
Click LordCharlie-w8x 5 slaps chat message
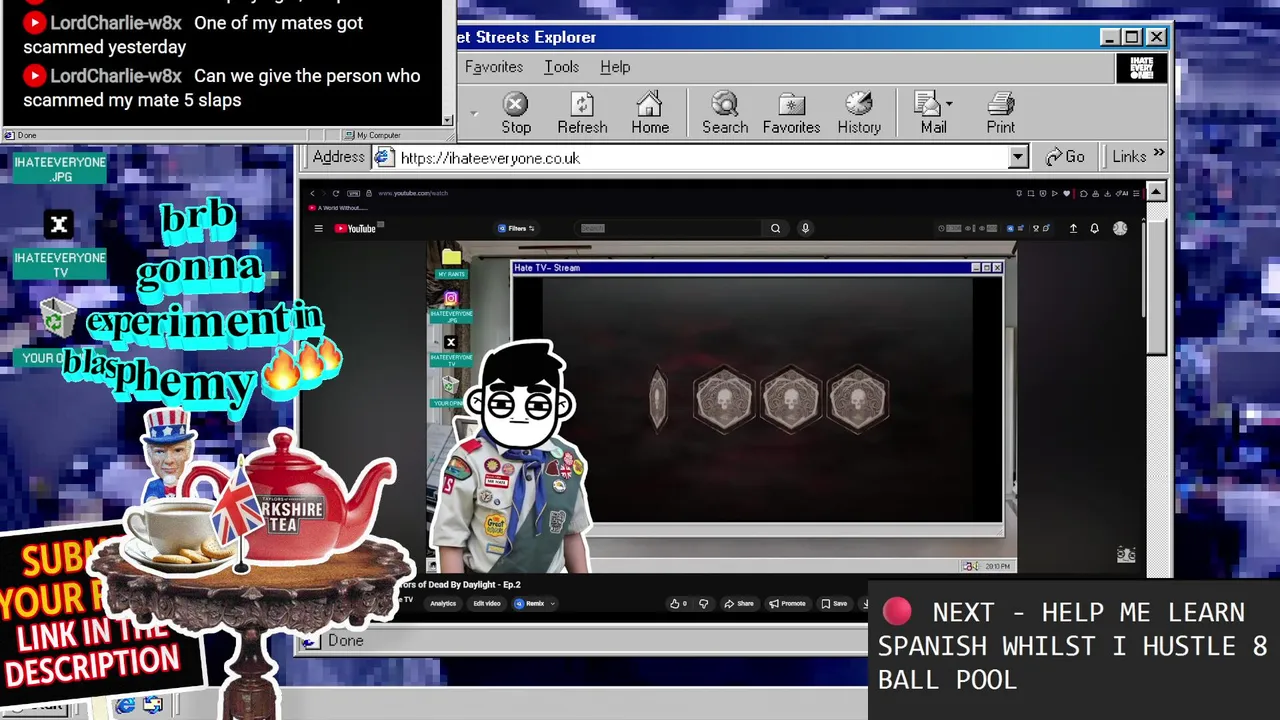pos(222,88)
